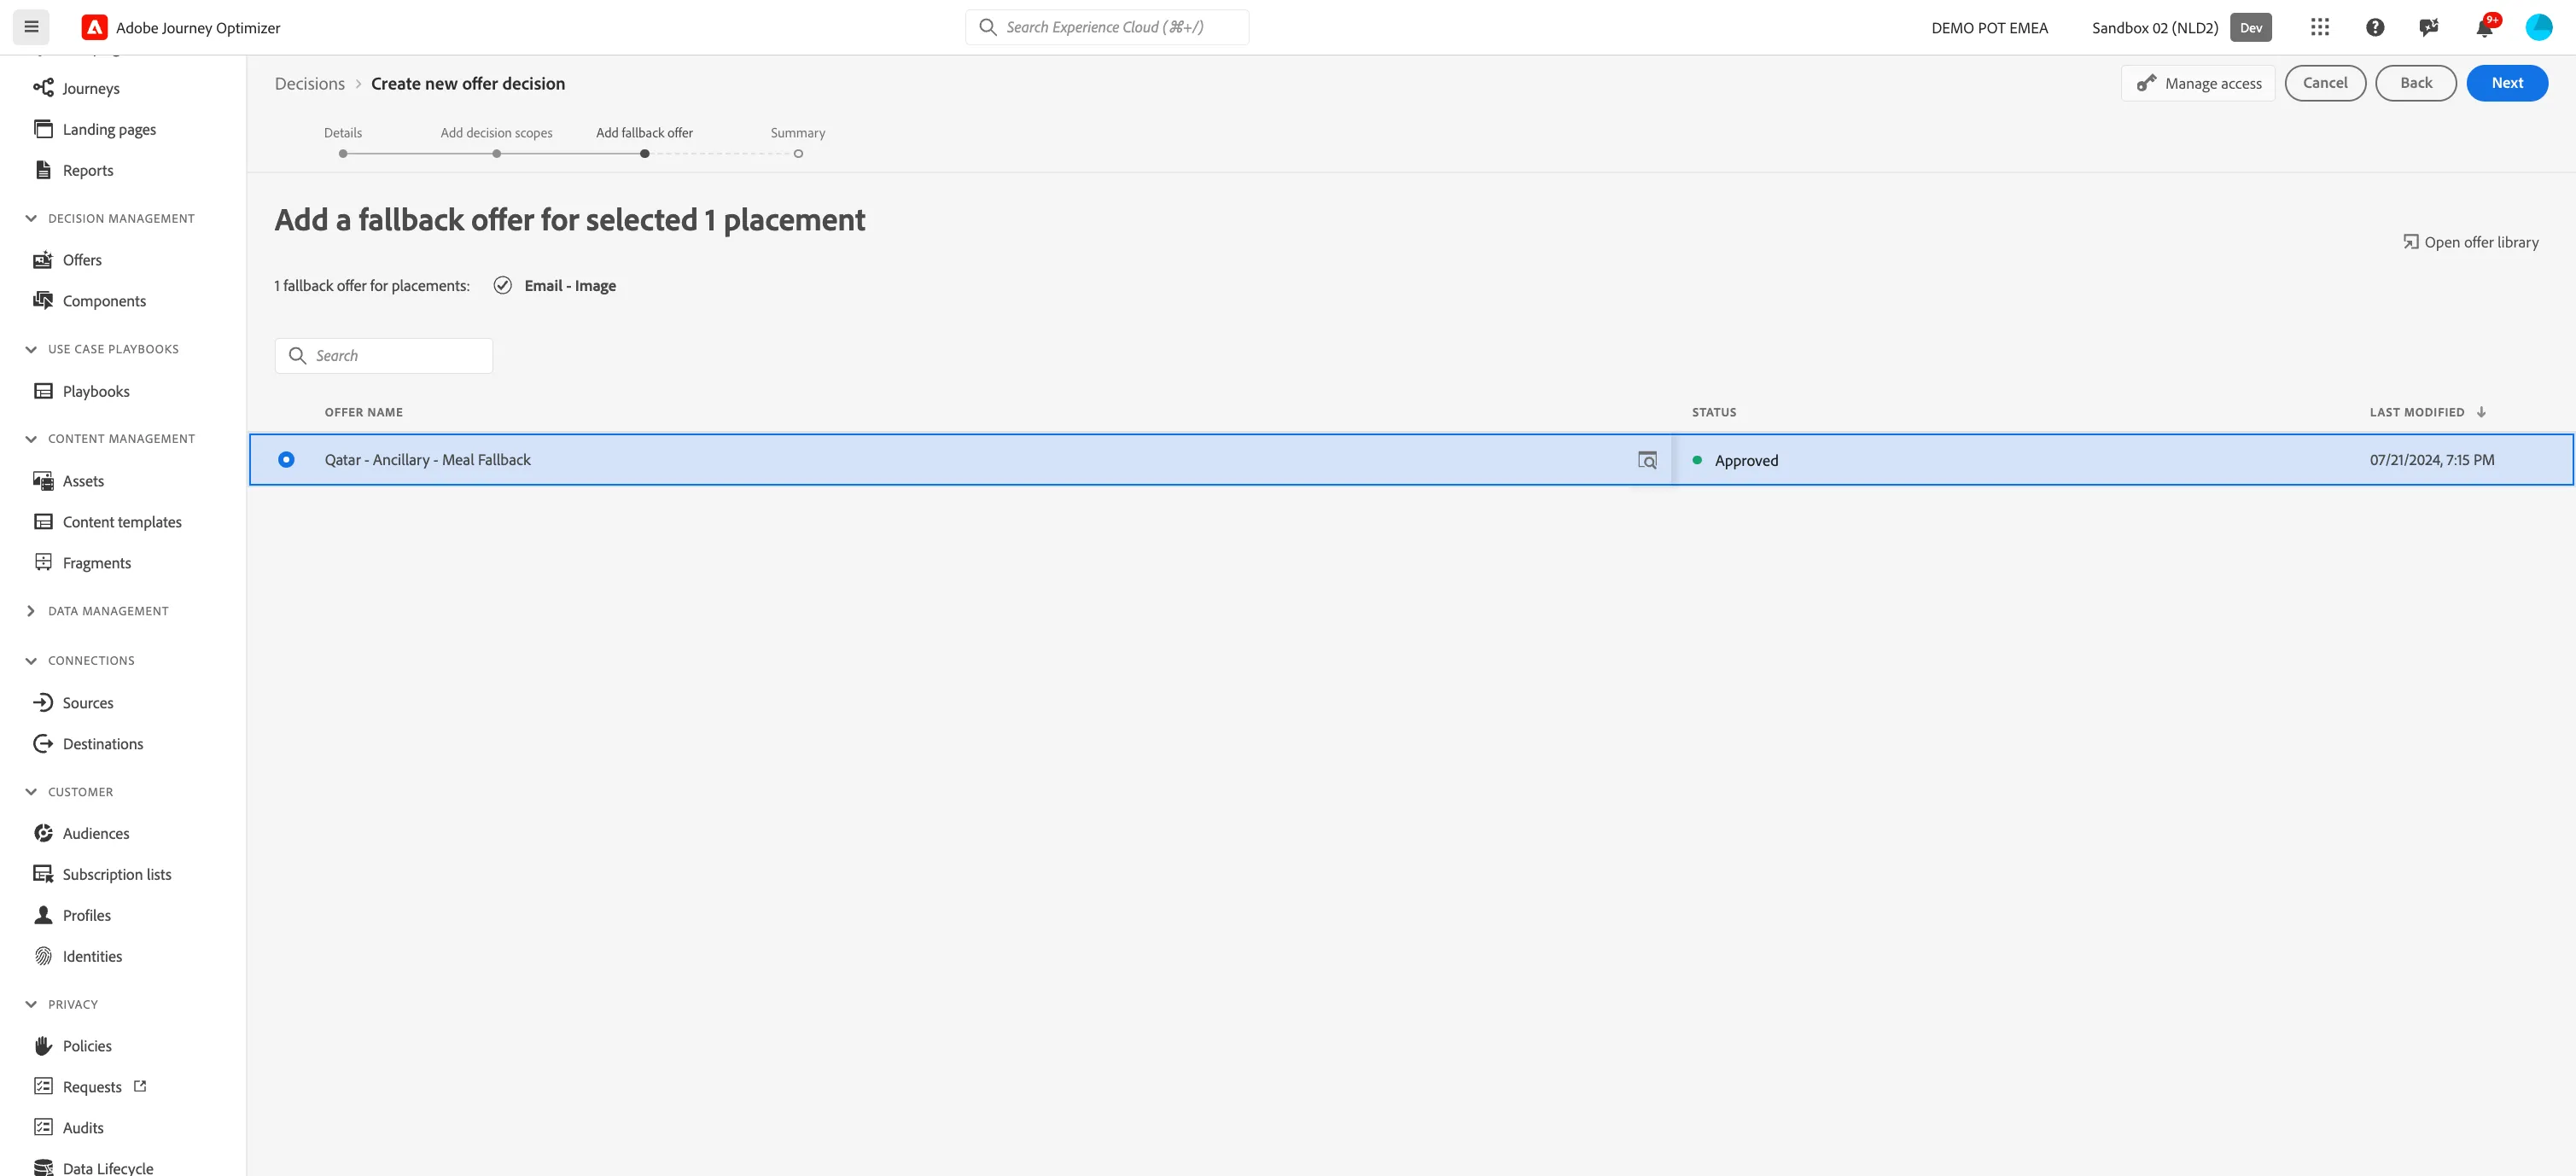Select the Qatar - Ancillary - Meal Fallback radio button
The height and width of the screenshot is (1176, 2576).
pyautogui.click(x=286, y=460)
